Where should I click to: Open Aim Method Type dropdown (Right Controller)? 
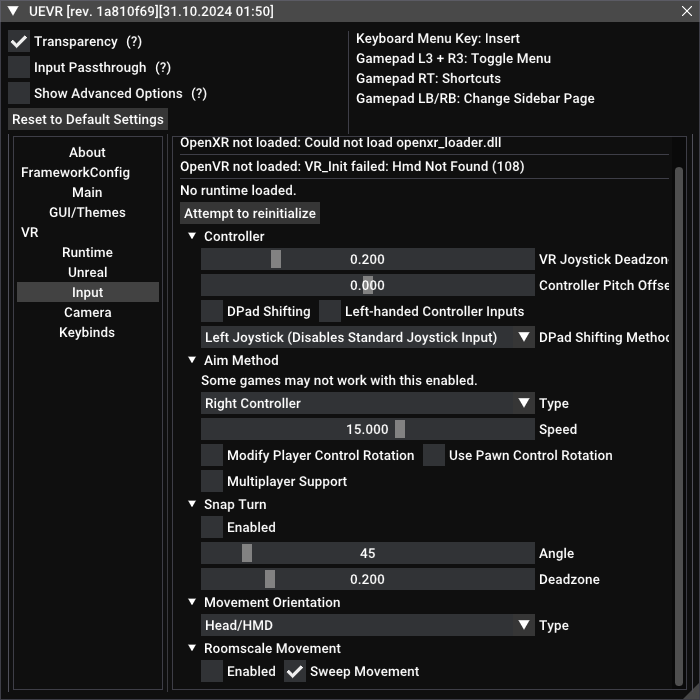click(368, 403)
